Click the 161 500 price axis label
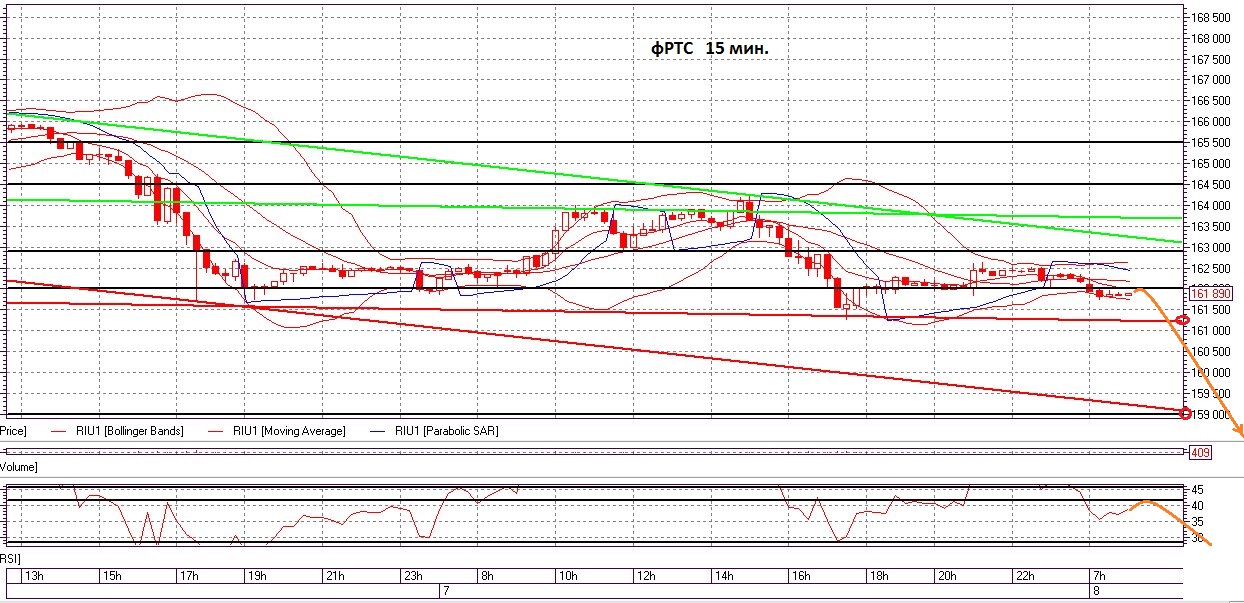Image resolution: width=1244 pixels, height=603 pixels. (x=1211, y=310)
